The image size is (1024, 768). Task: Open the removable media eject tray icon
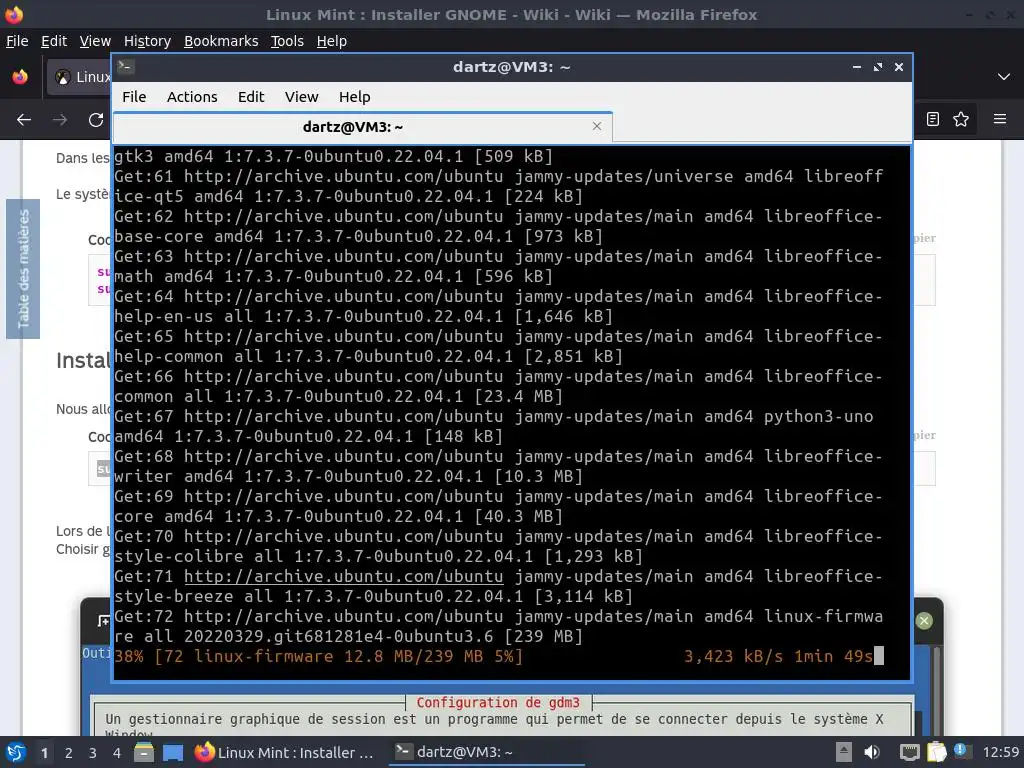tap(844, 752)
